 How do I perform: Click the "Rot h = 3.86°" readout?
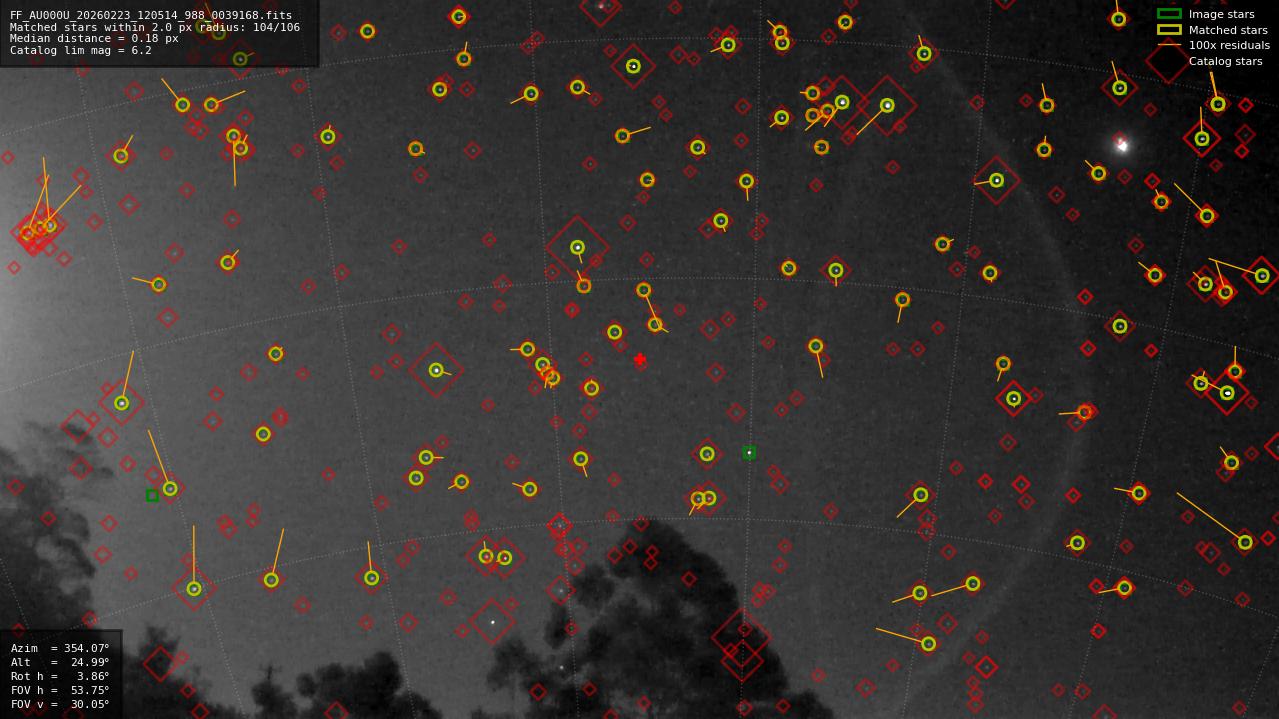[x=60, y=676]
